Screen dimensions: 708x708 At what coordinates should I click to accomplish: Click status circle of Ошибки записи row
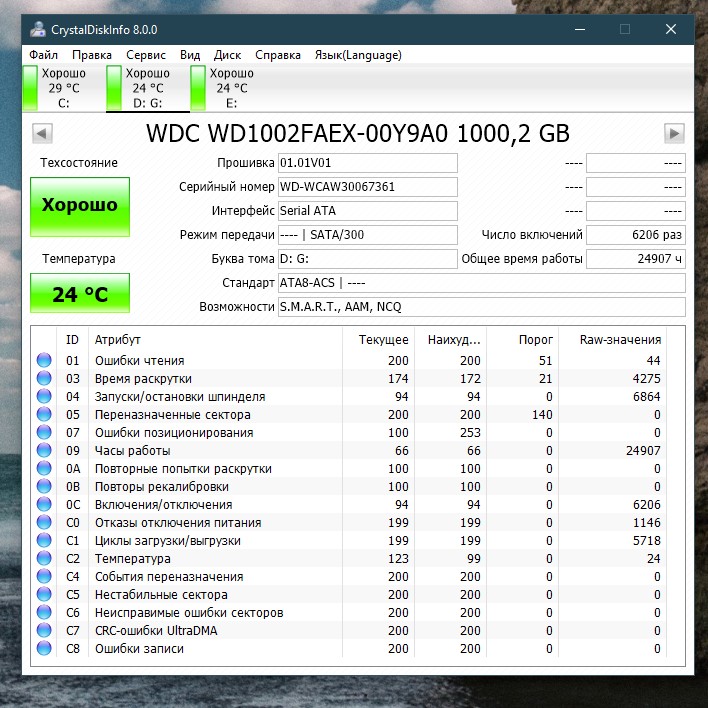44,648
